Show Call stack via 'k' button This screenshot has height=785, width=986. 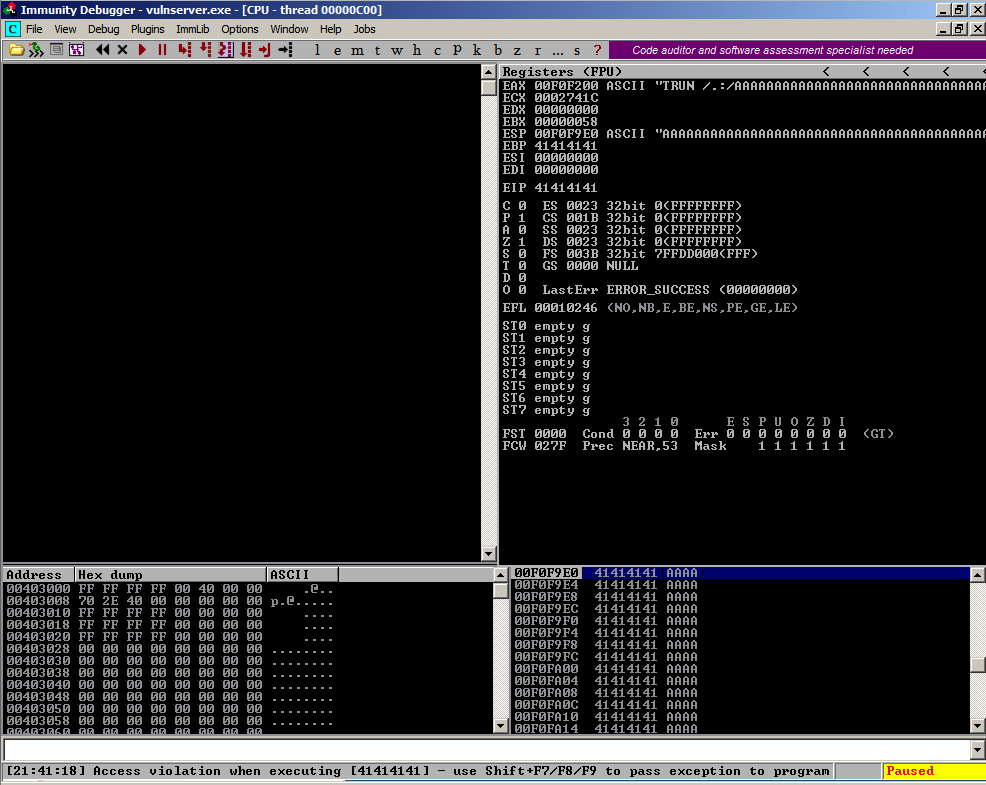tap(477, 50)
